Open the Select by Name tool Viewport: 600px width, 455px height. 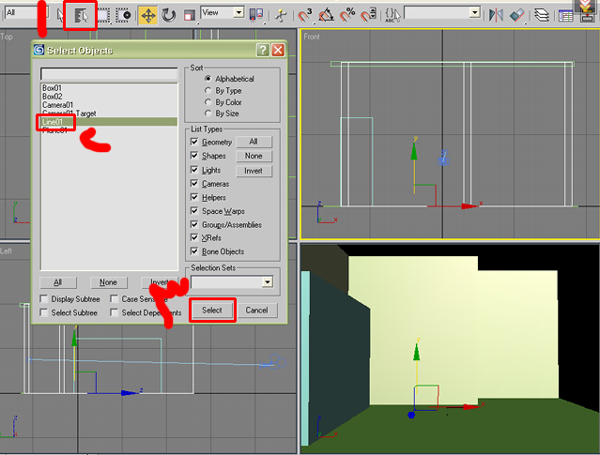83,15
